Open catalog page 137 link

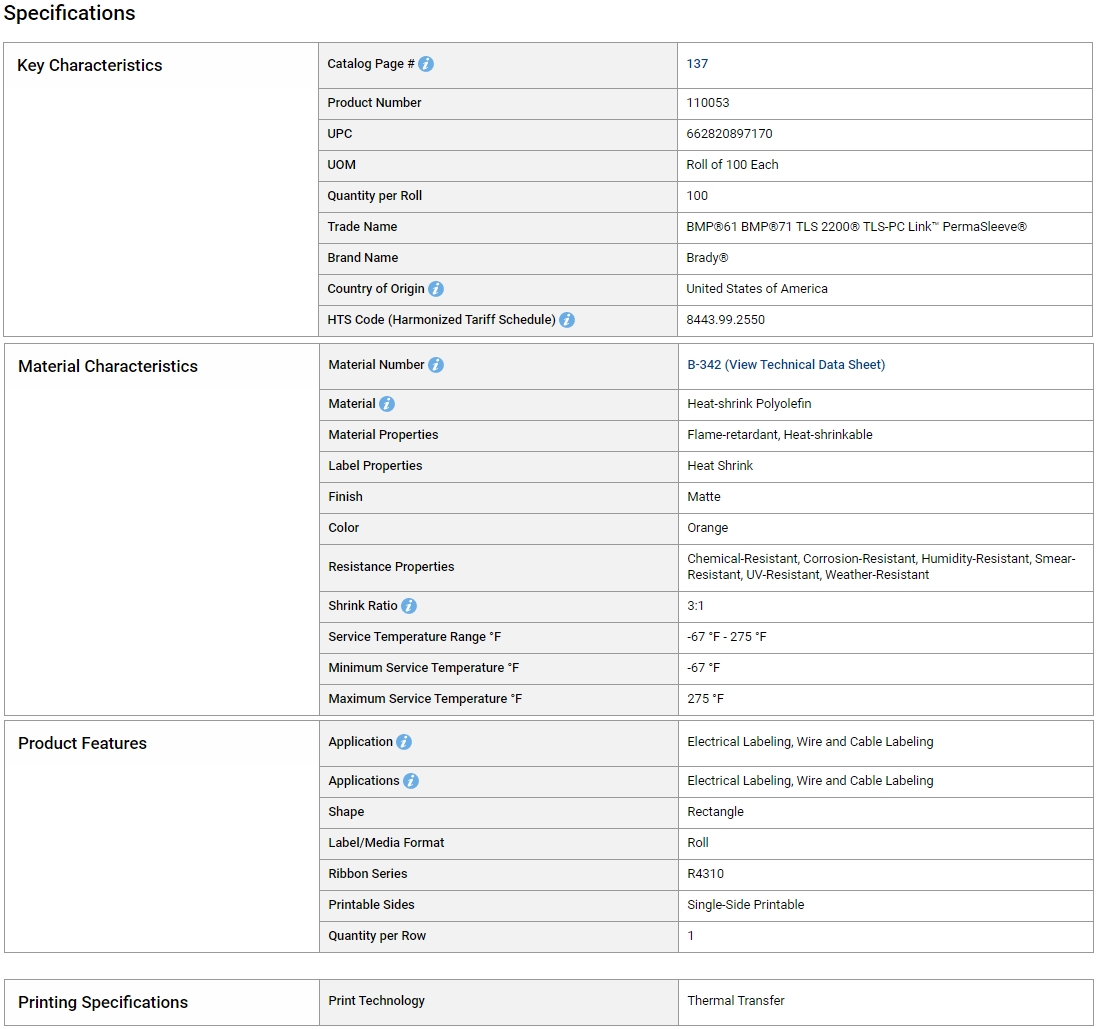tap(697, 64)
